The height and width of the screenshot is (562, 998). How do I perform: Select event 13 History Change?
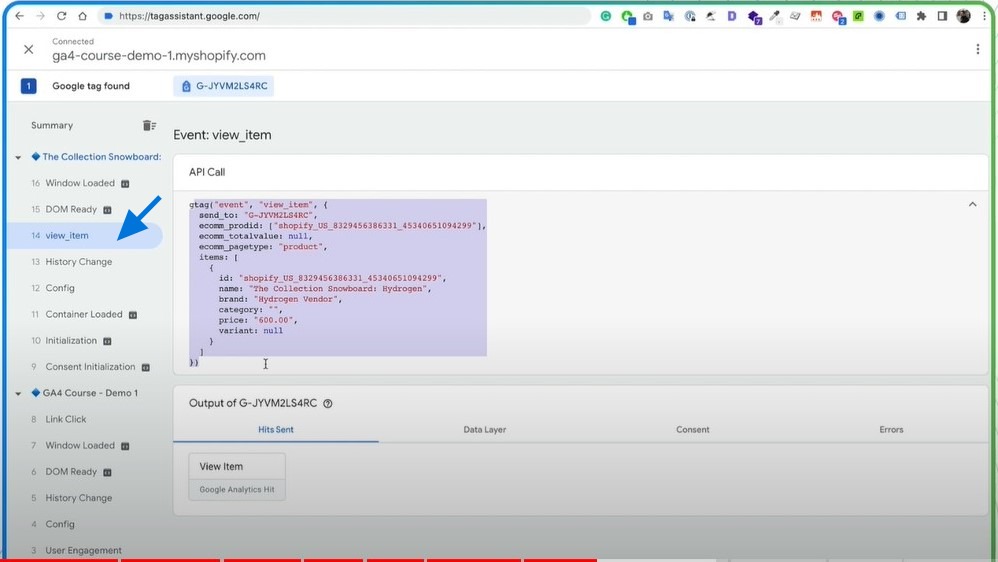coord(71,262)
